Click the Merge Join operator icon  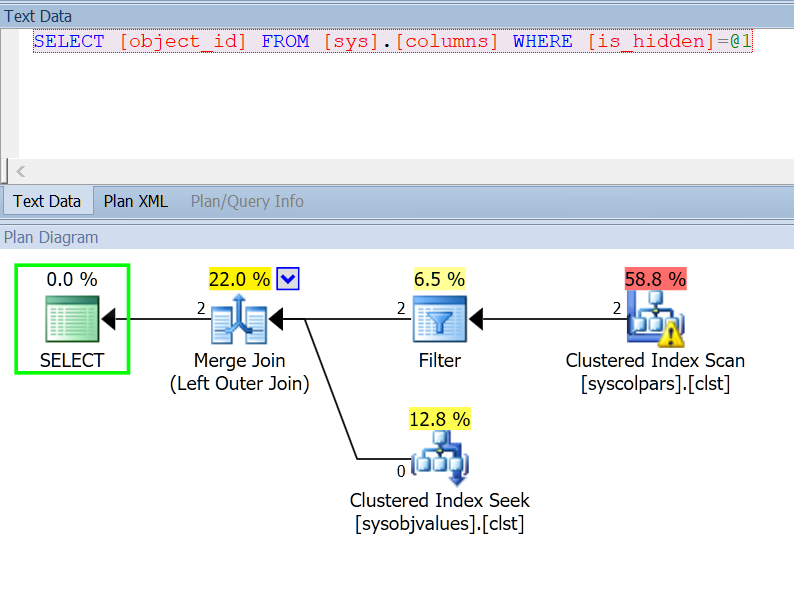tap(239, 320)
